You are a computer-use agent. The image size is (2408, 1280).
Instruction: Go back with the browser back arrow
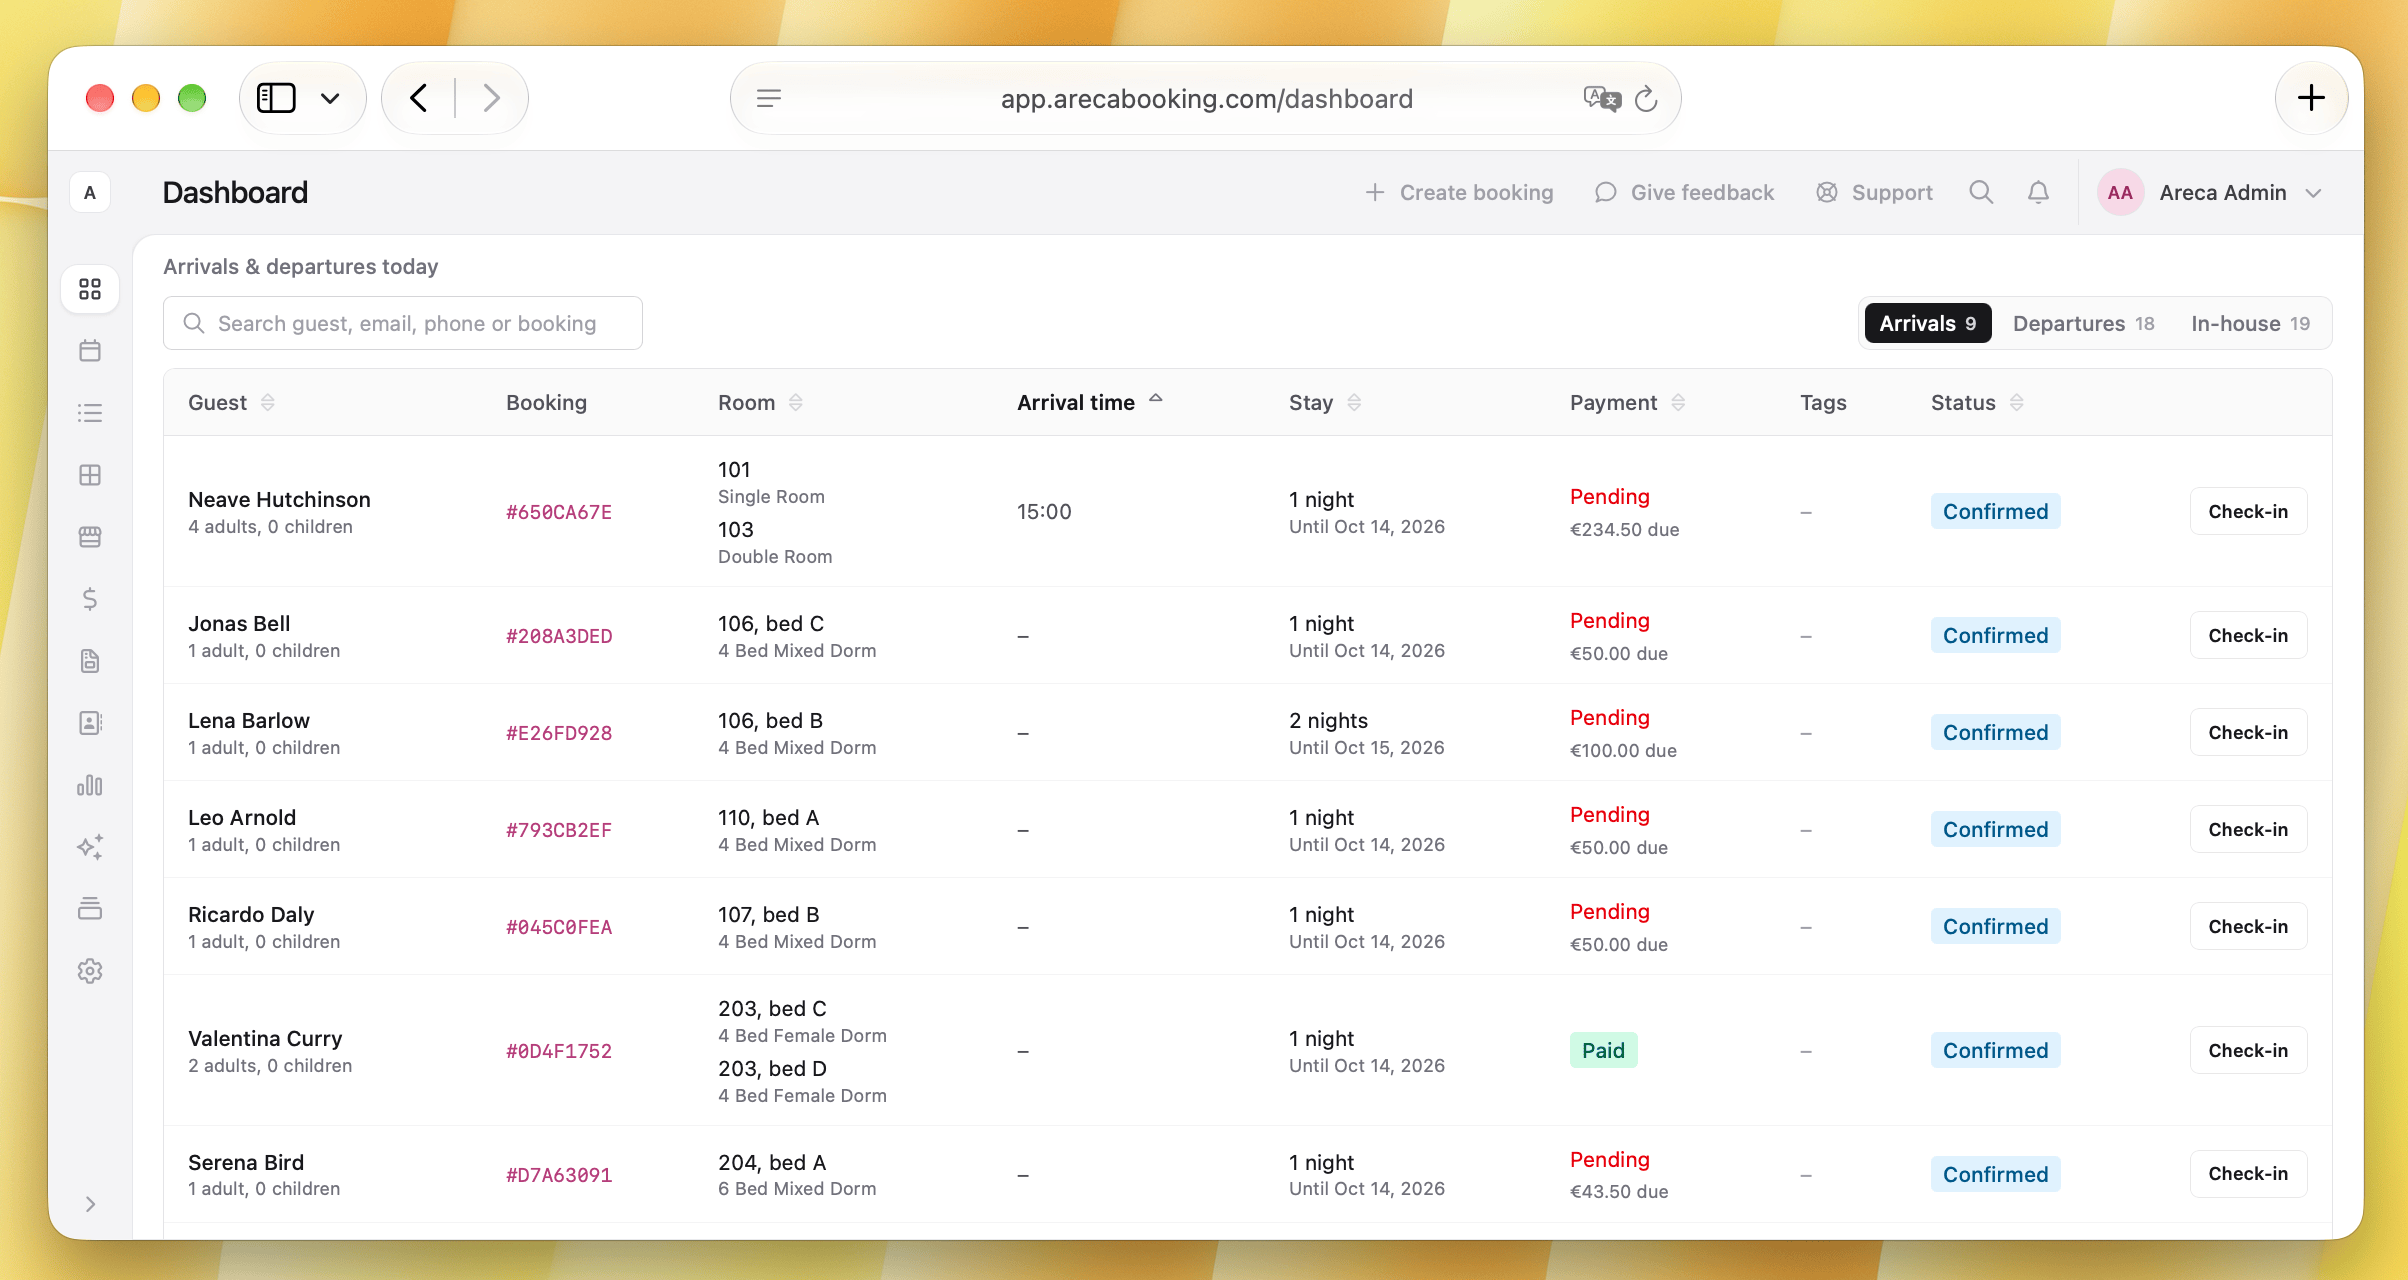coord(419,98)
